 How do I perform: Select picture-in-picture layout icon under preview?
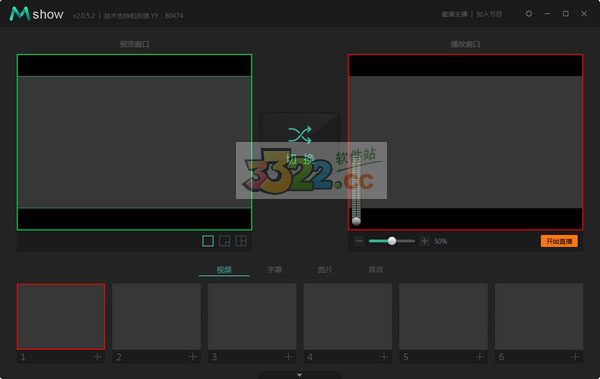coord(225,241)
